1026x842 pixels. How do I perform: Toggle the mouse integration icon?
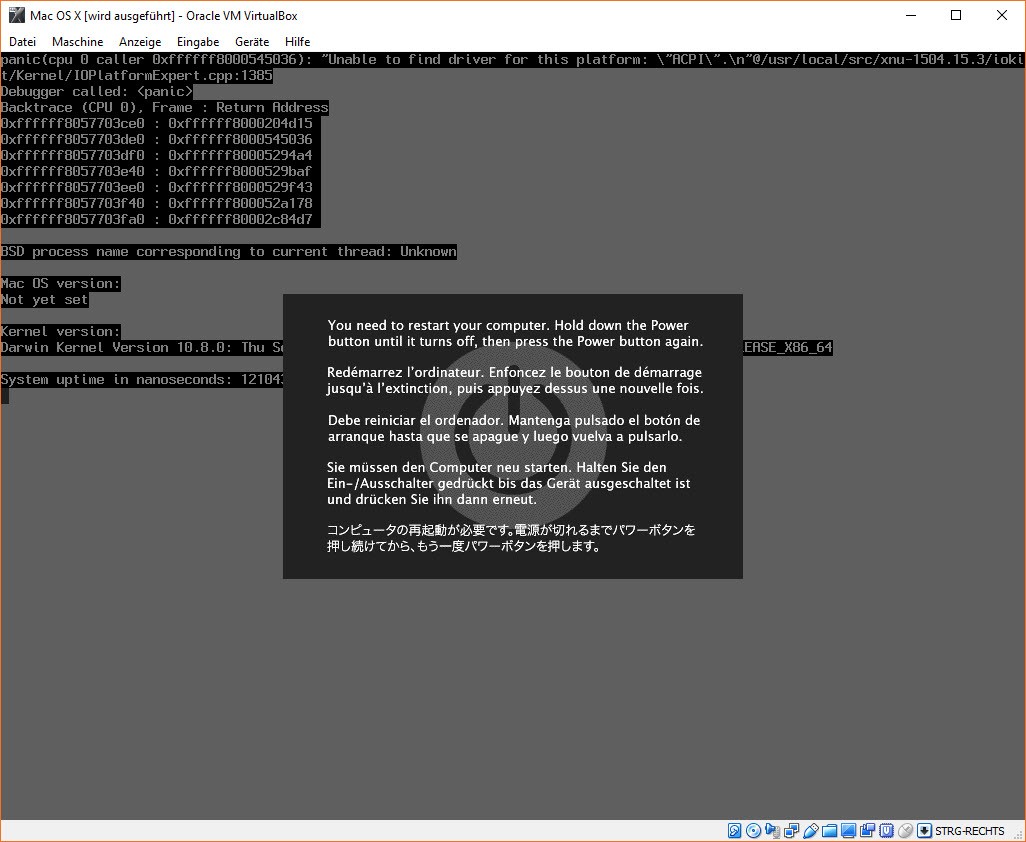[906, 831]
